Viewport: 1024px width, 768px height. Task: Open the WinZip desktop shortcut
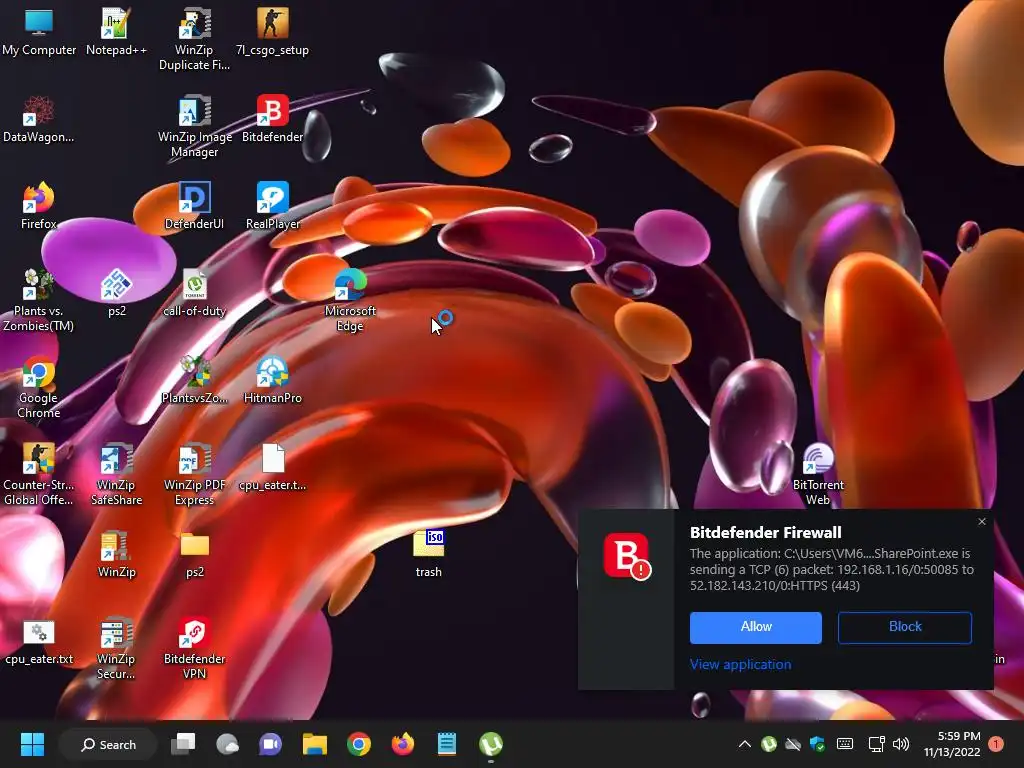click(x=116, y=554)
